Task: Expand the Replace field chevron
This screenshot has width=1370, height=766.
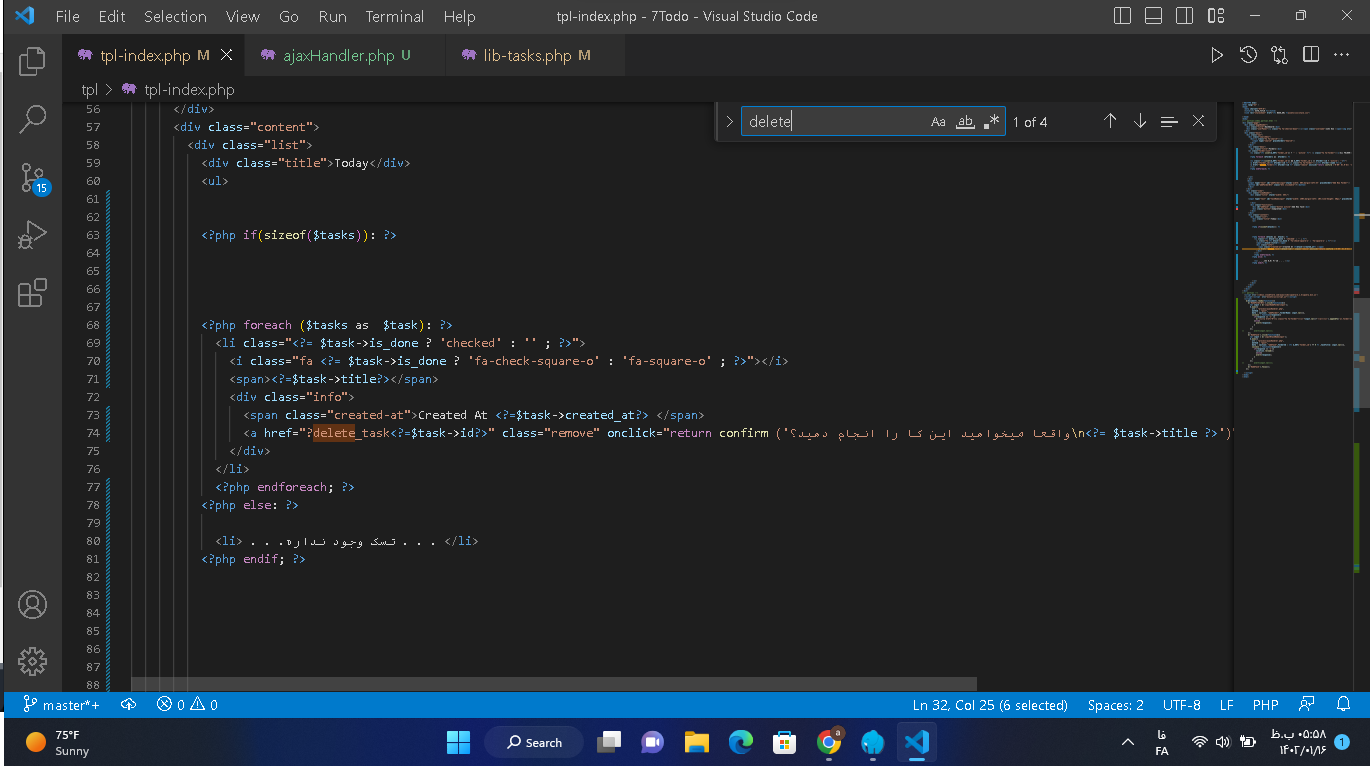Action: [x=729, y=122]
